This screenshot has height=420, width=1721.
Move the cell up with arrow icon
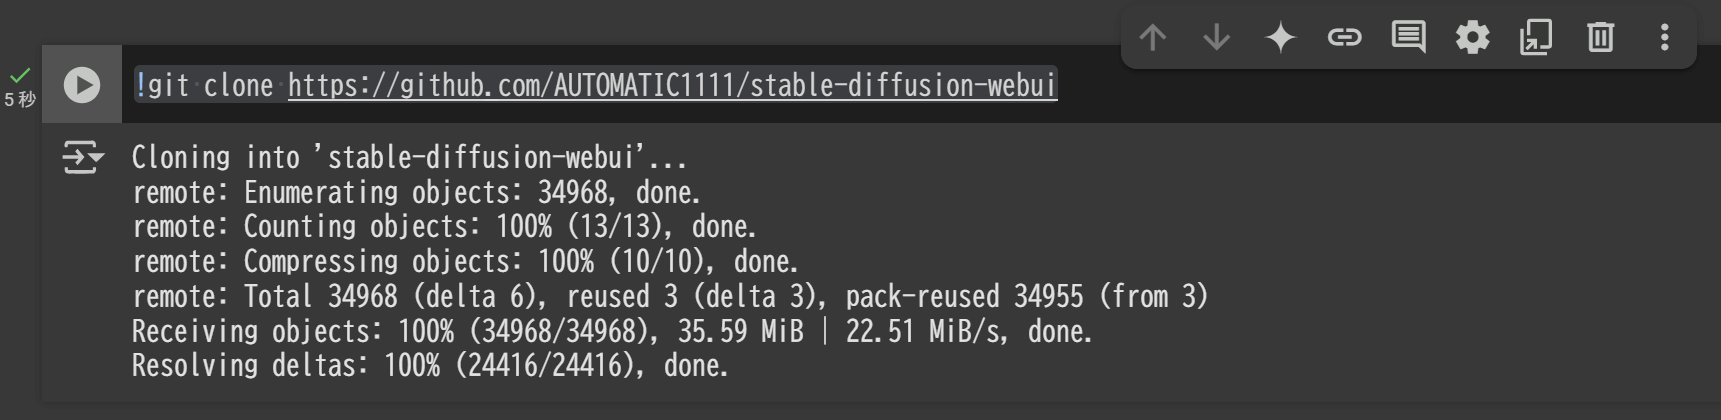click(1153, 38)
